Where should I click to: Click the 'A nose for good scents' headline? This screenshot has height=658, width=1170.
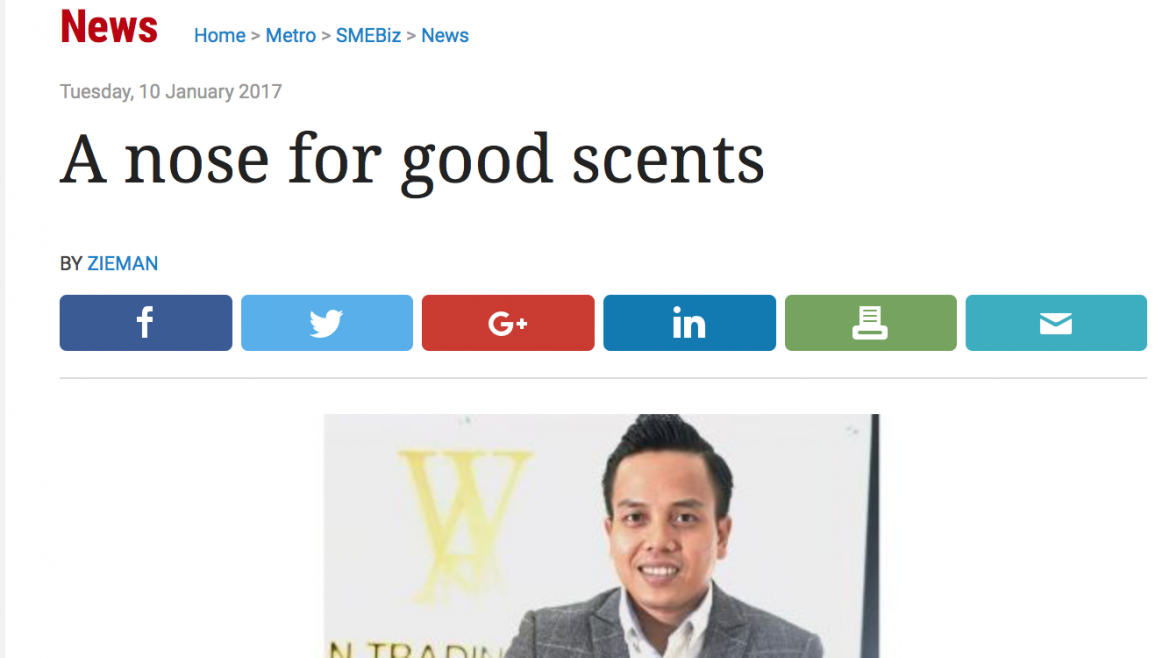click(412, 160)
